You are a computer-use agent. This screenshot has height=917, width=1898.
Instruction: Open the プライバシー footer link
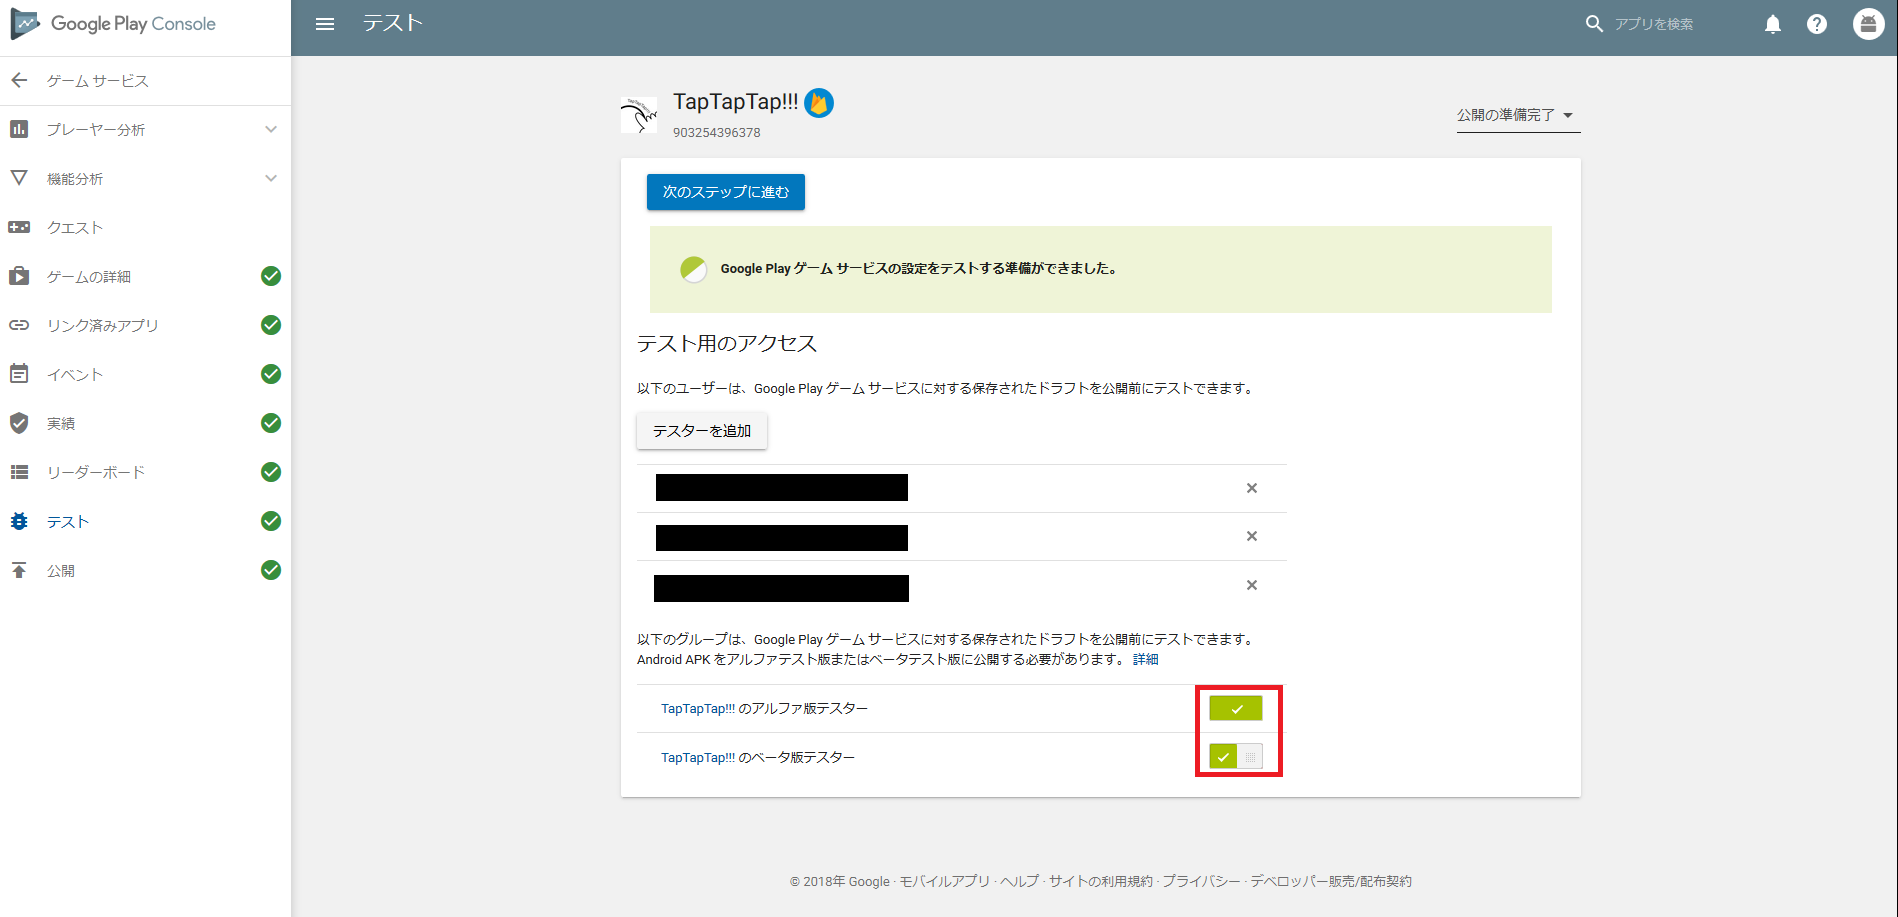click(x=1201, y=881)
